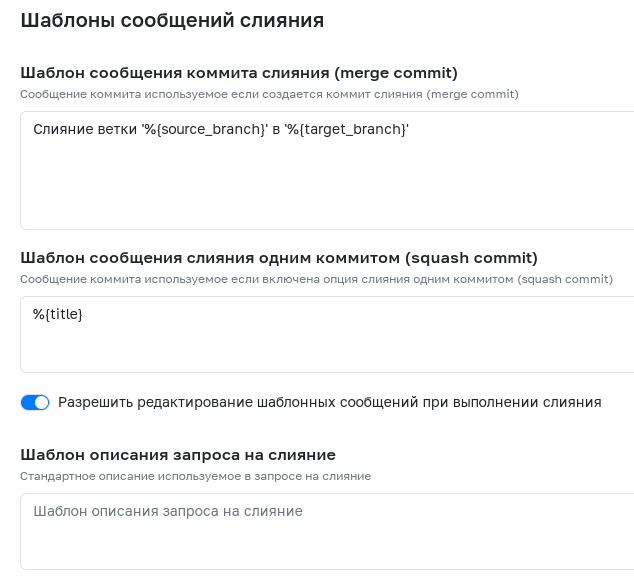Image resolution: width=634 pixels, height=586 pixels.
Task: Toggle the switch allowing template message editing
Action: point(35,402)
